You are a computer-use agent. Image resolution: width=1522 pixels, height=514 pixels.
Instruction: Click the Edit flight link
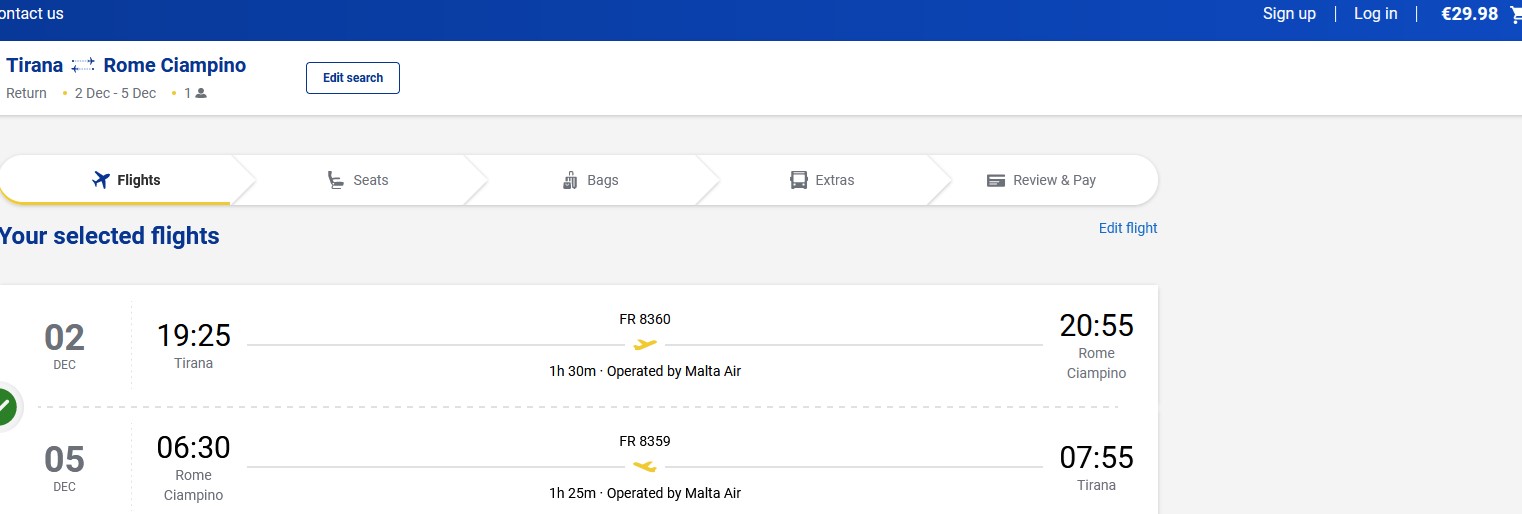[1127, 228]
